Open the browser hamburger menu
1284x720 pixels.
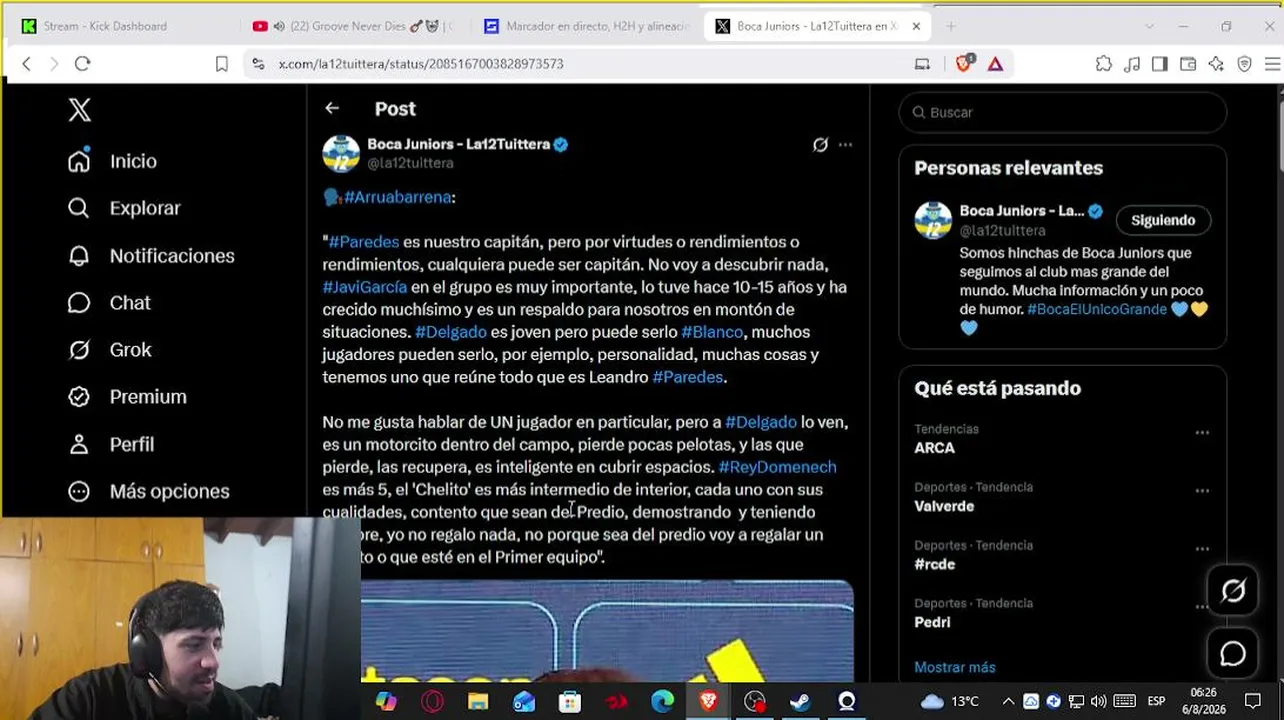(1273, 64)
